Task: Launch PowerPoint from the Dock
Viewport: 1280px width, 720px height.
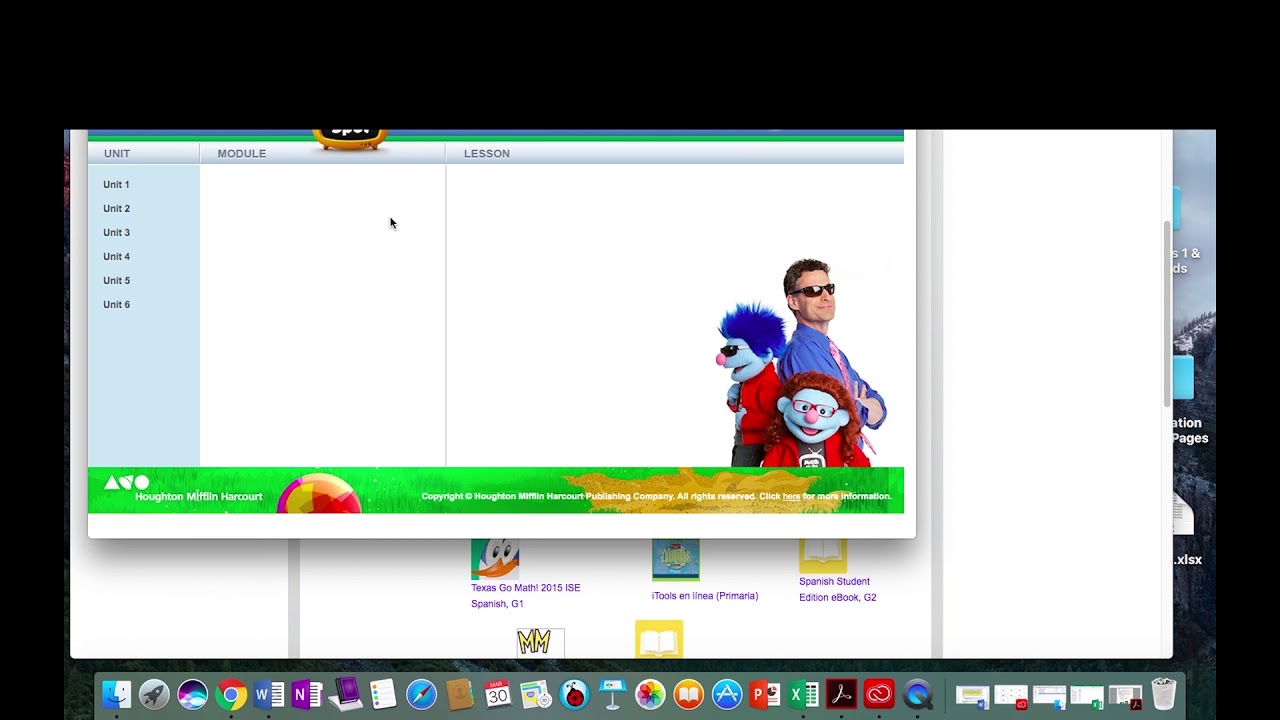Action: 765,694
